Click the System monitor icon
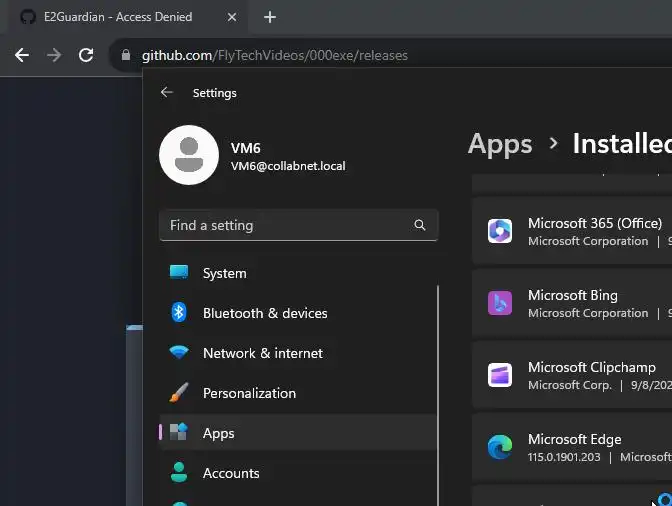672x506 pixels. tap(179, 272)
